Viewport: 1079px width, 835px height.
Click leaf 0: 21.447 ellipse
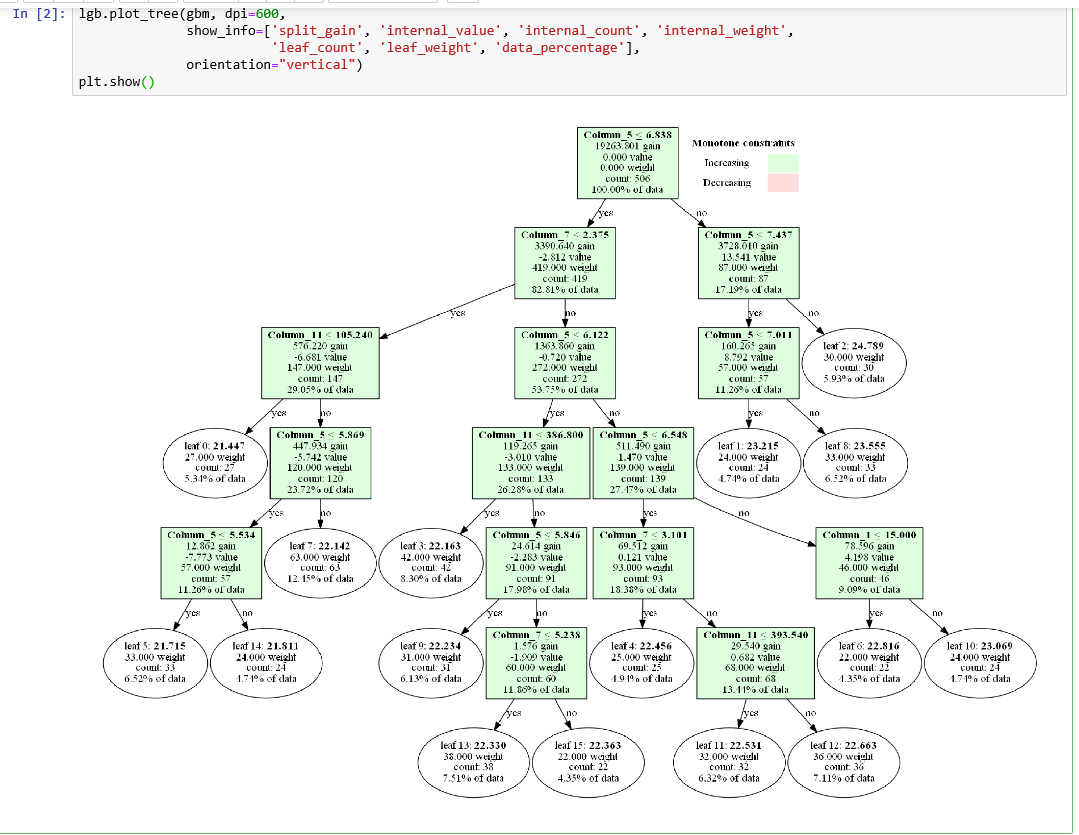tap(215, 463)
